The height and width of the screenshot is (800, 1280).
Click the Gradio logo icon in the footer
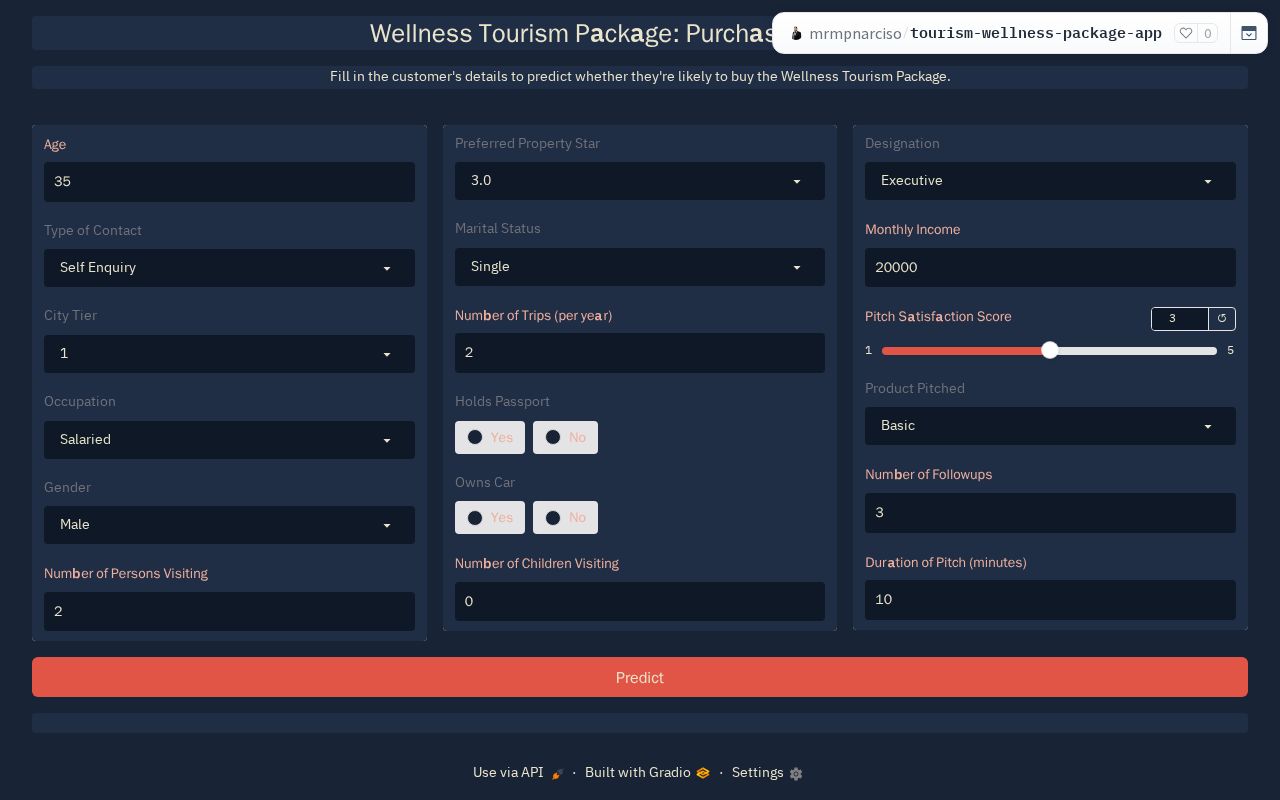703,773
